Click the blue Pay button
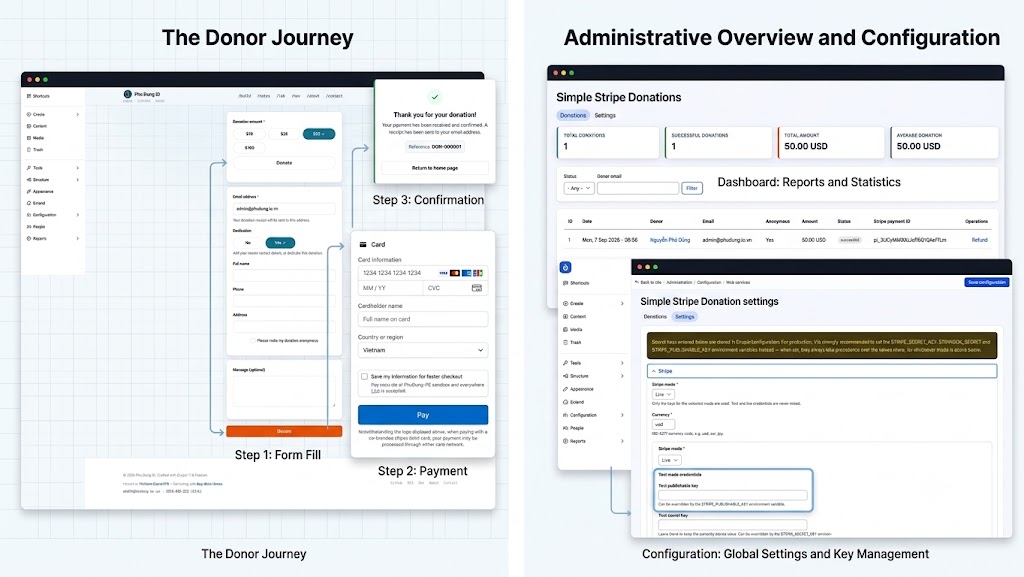Viewport: 1024px width, 577px height. tap(423, 415)
